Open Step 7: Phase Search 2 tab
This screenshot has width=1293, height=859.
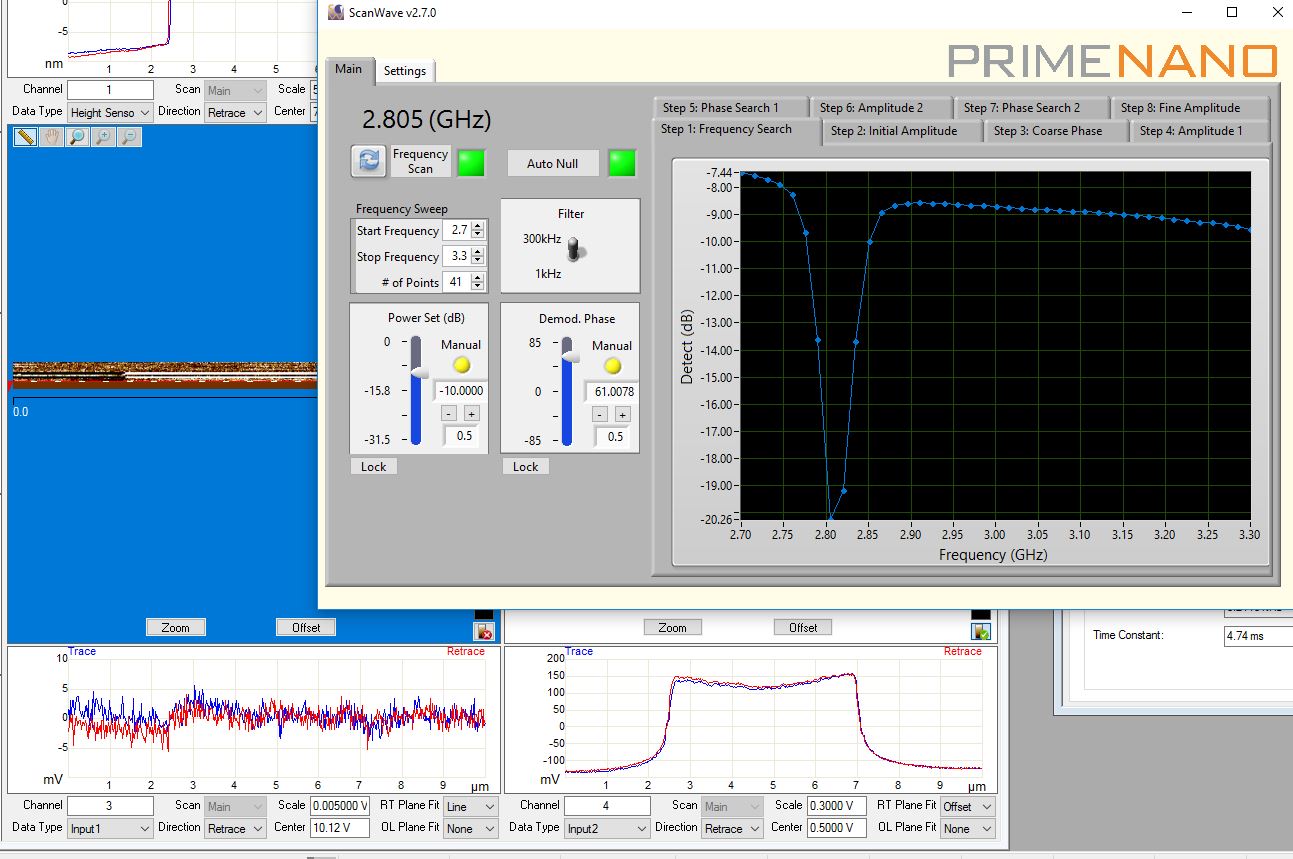click(x=1029, y=107)
